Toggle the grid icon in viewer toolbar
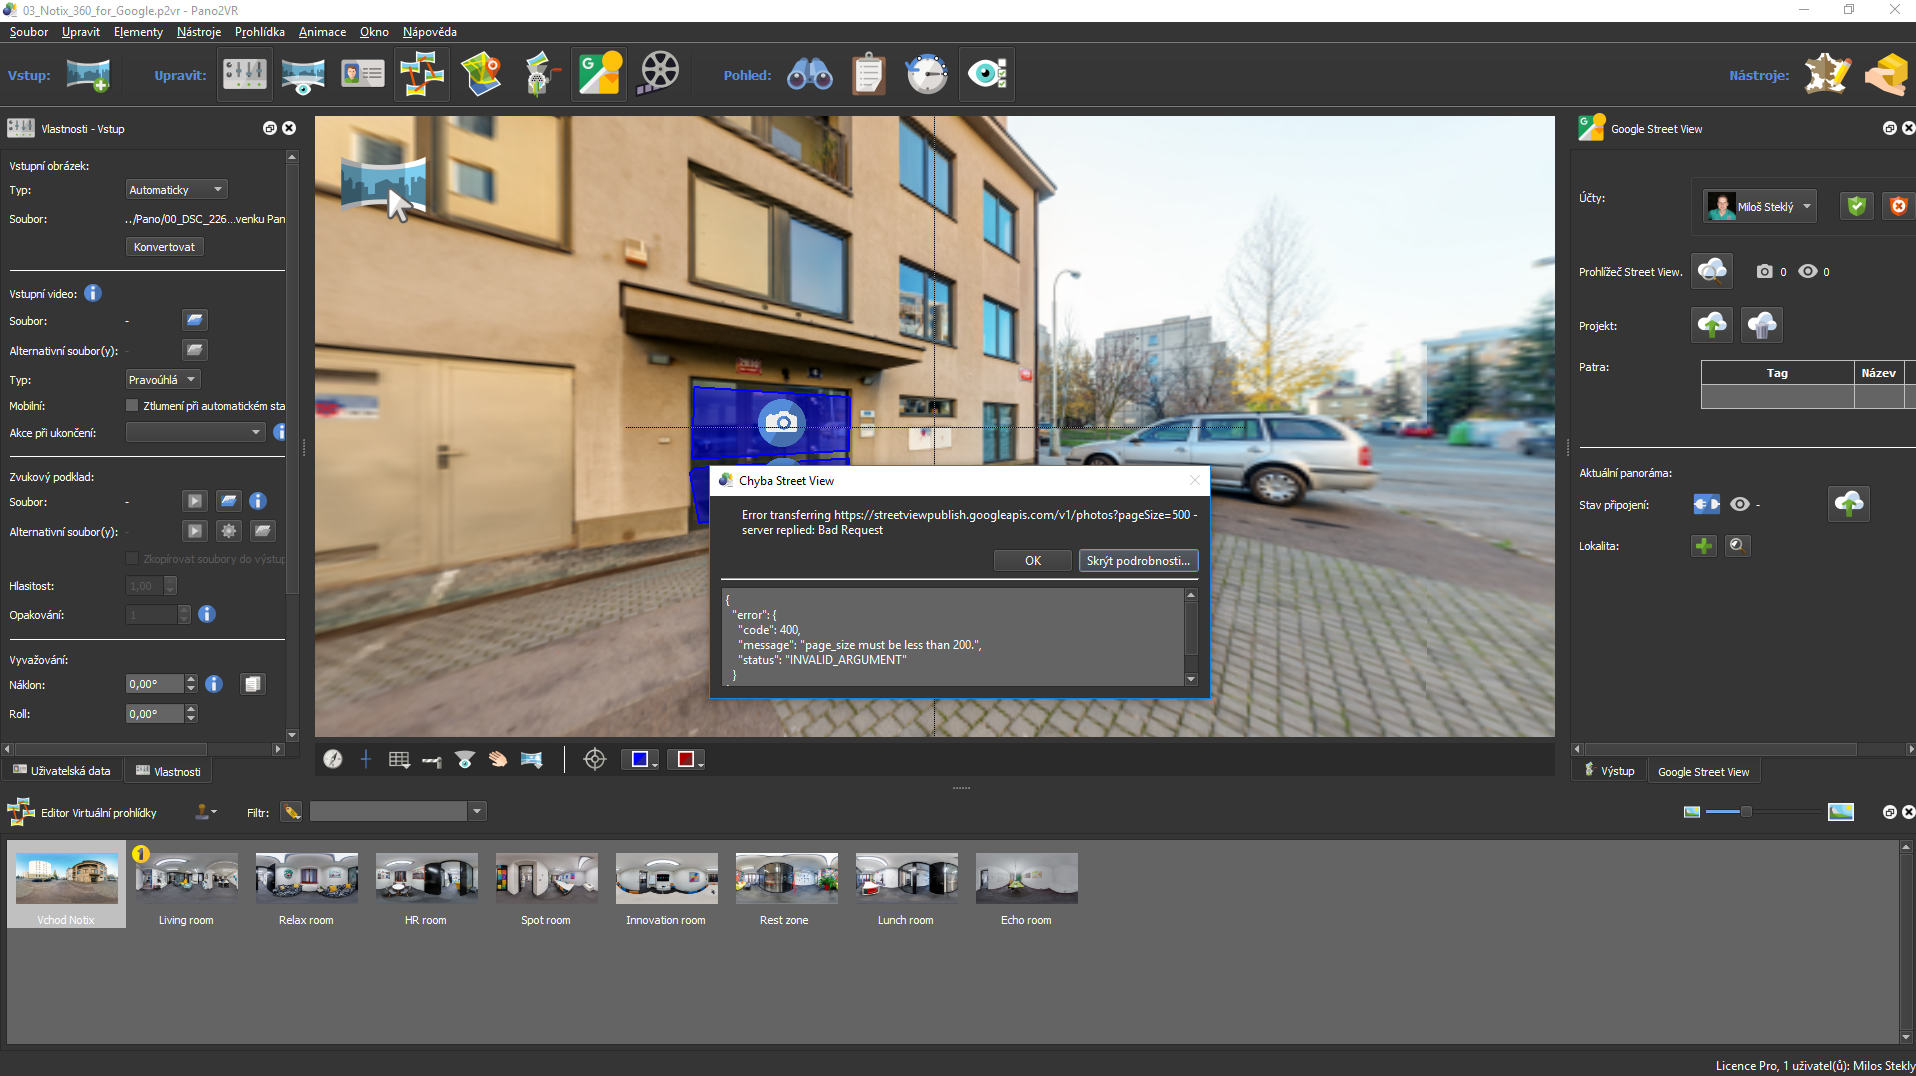Viewport: 1916px width, 1076px height. [399, 759]
